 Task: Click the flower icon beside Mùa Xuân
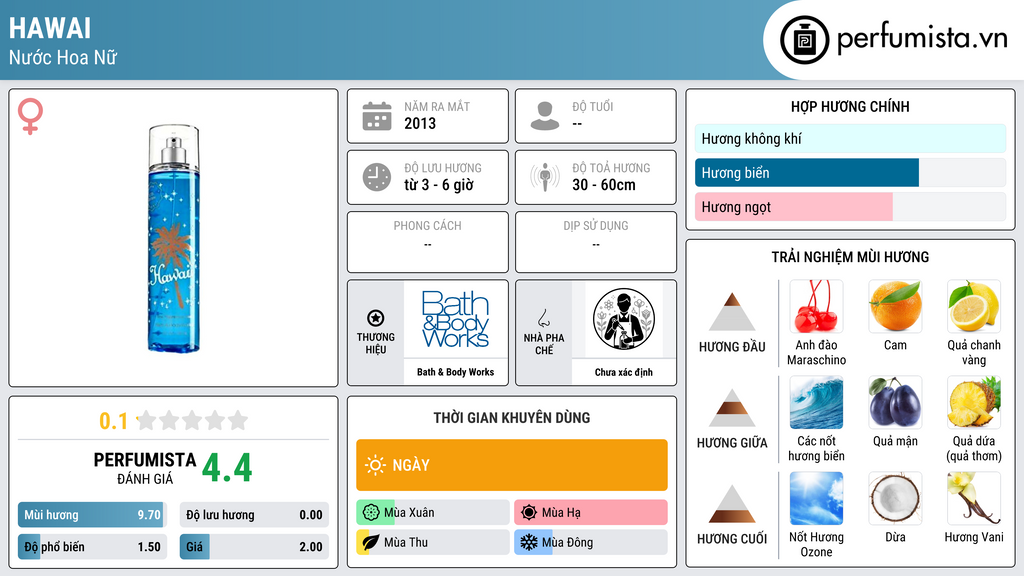click(371, 512)
